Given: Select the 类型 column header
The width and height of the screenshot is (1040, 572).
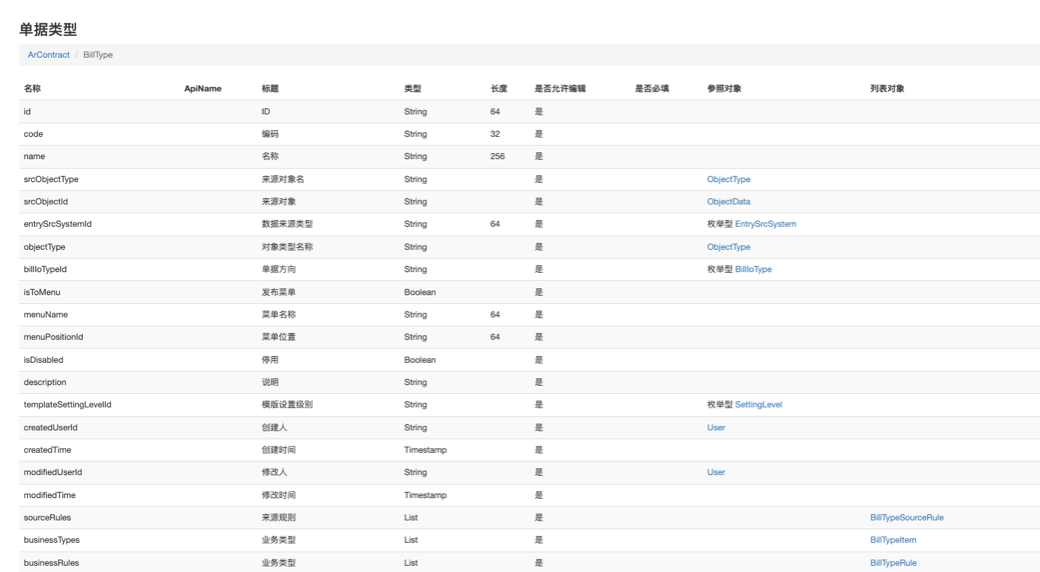Looking at the screenshot, I should (413, 89).
